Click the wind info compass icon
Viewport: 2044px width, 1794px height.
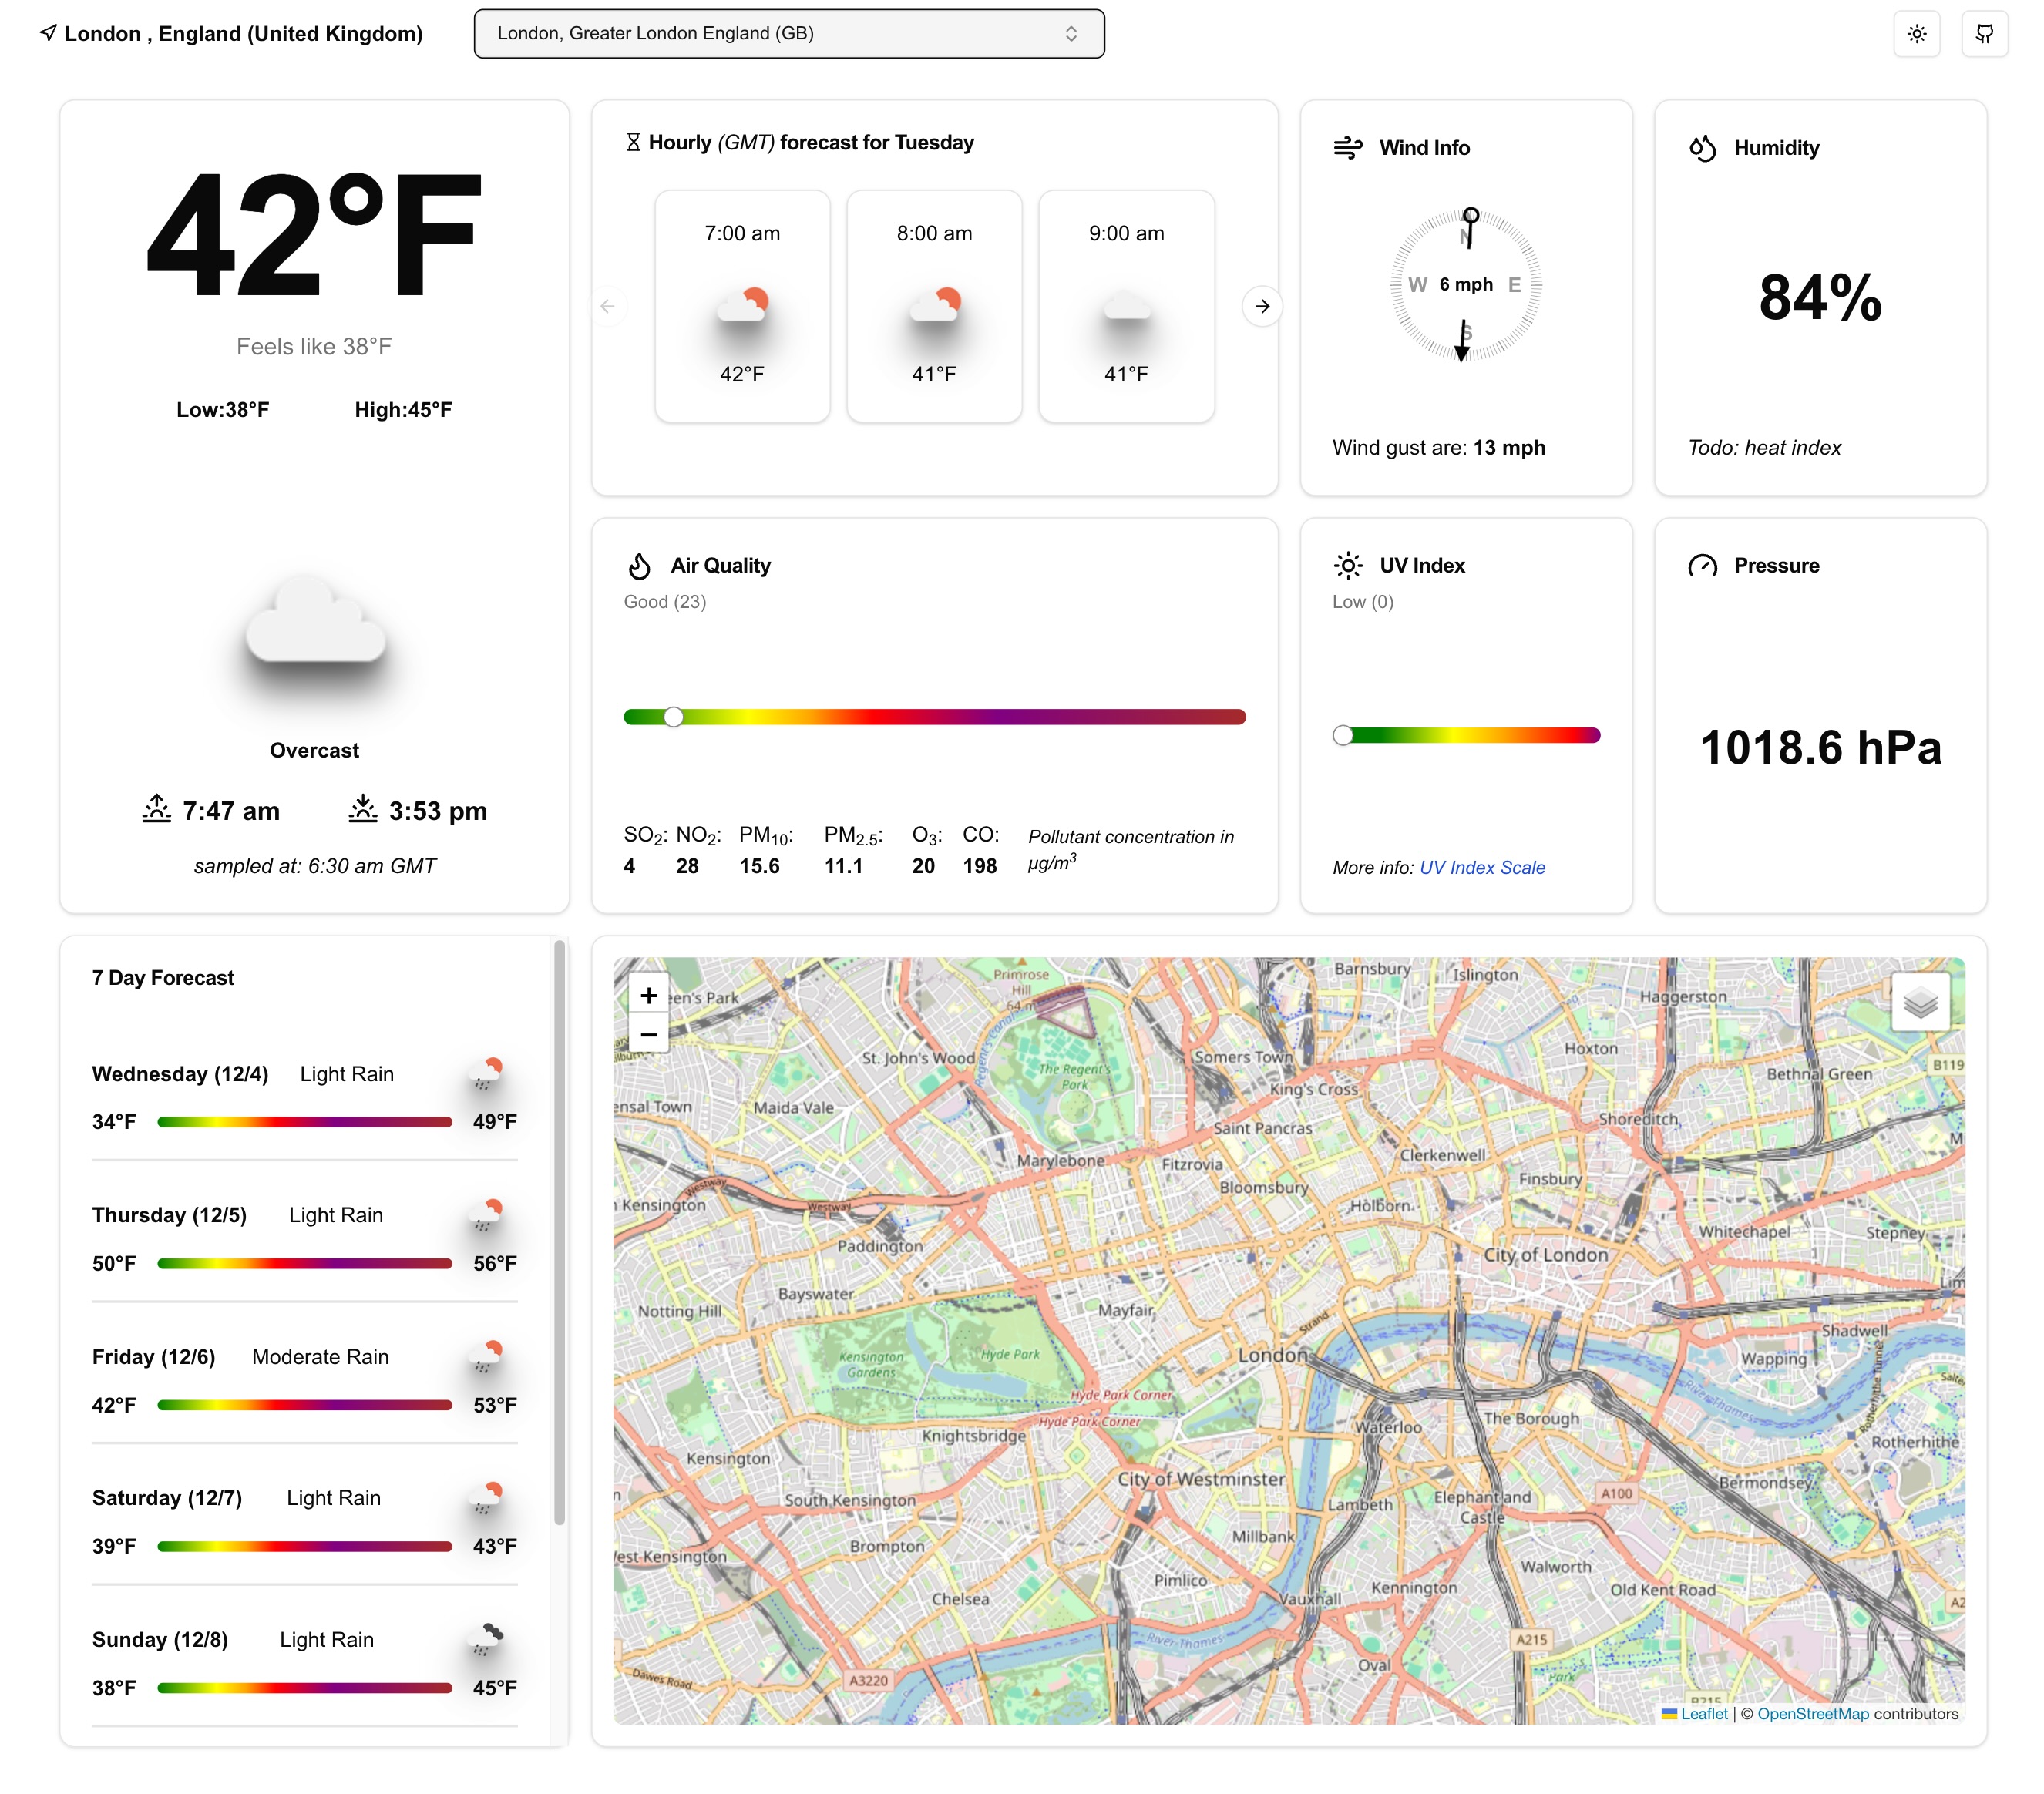coord(1465,284)
